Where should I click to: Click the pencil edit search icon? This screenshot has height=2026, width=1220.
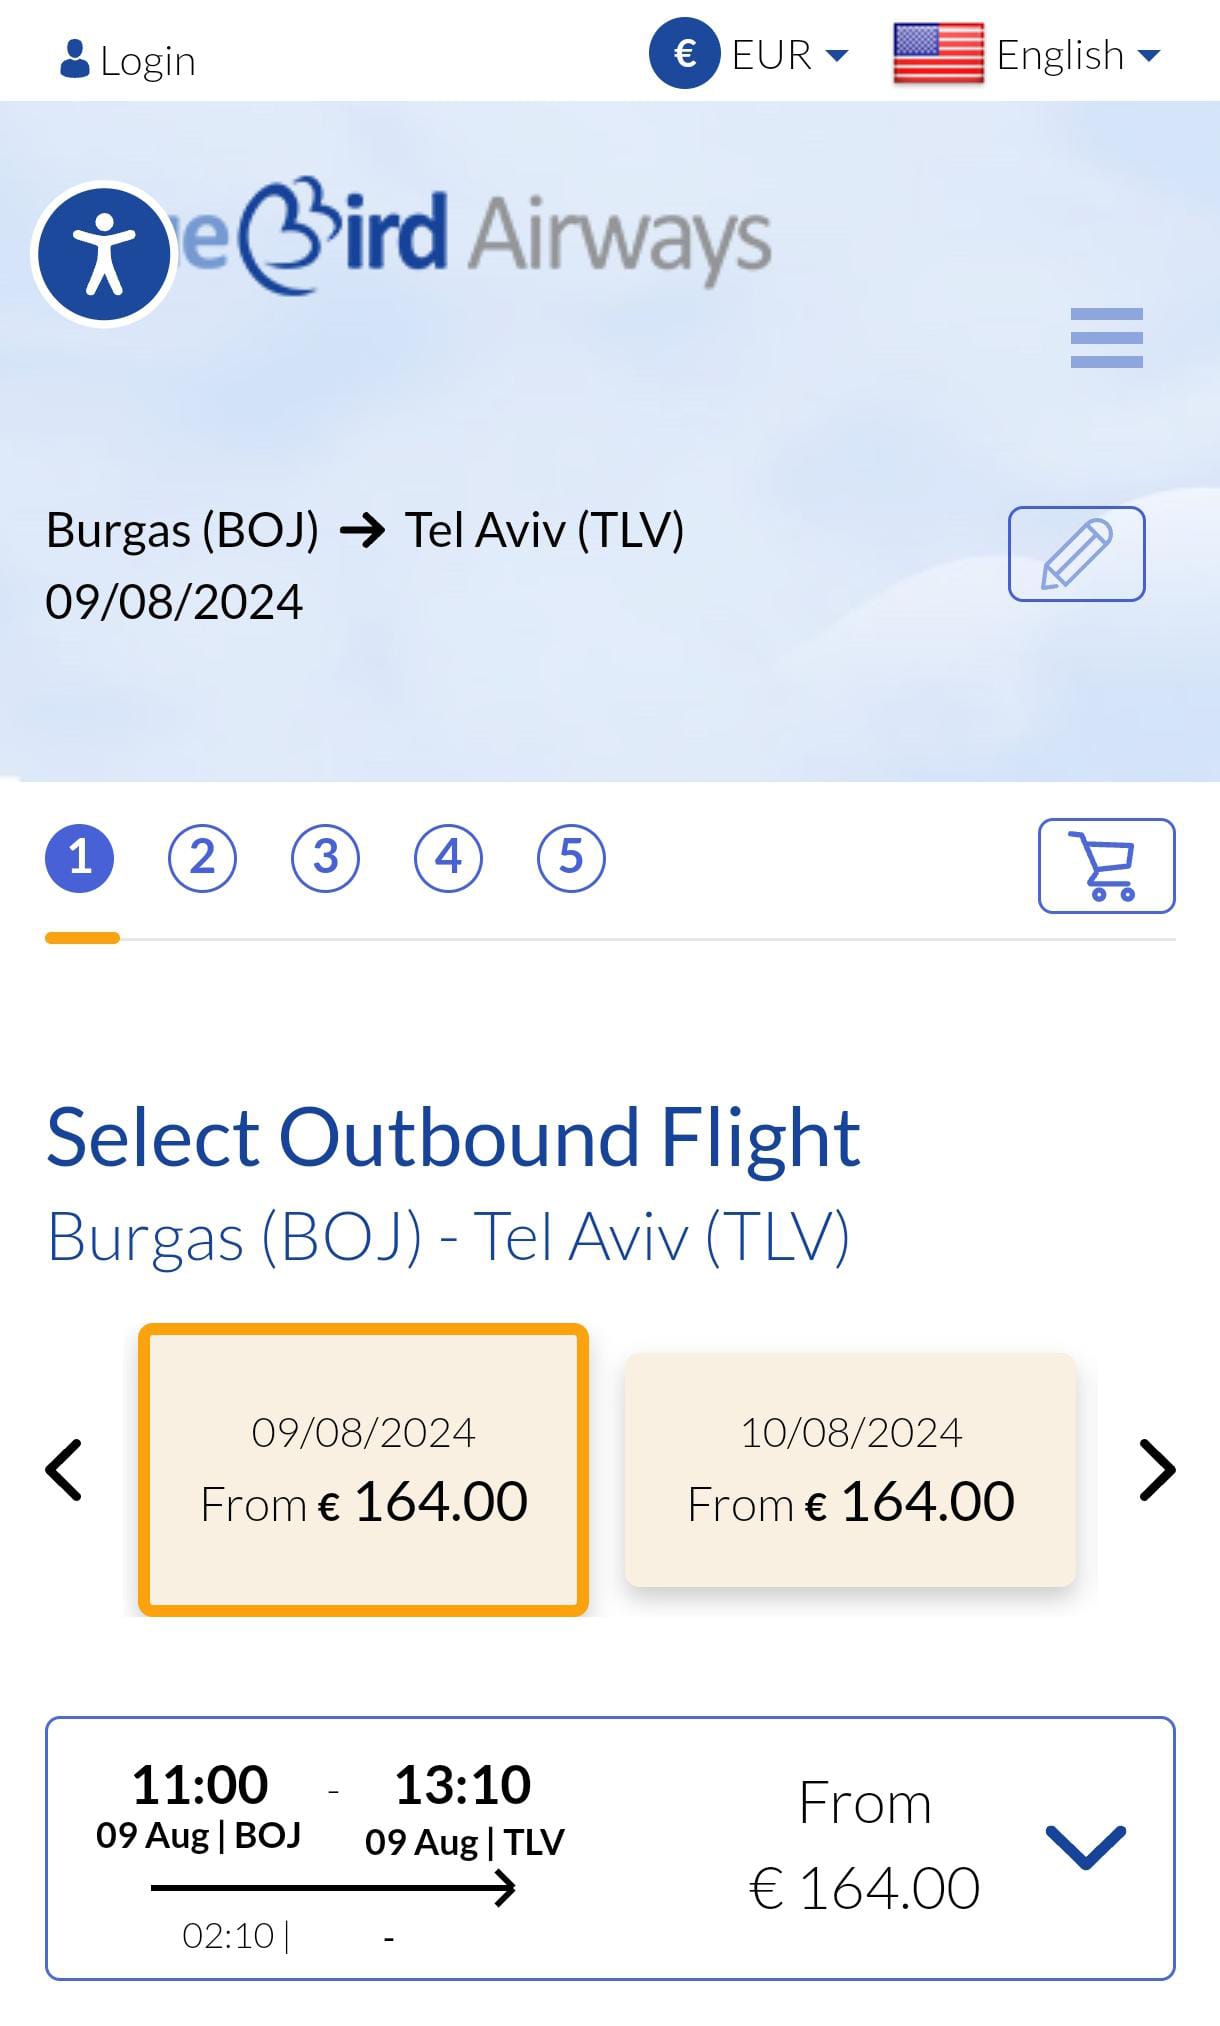[1076, 554]
